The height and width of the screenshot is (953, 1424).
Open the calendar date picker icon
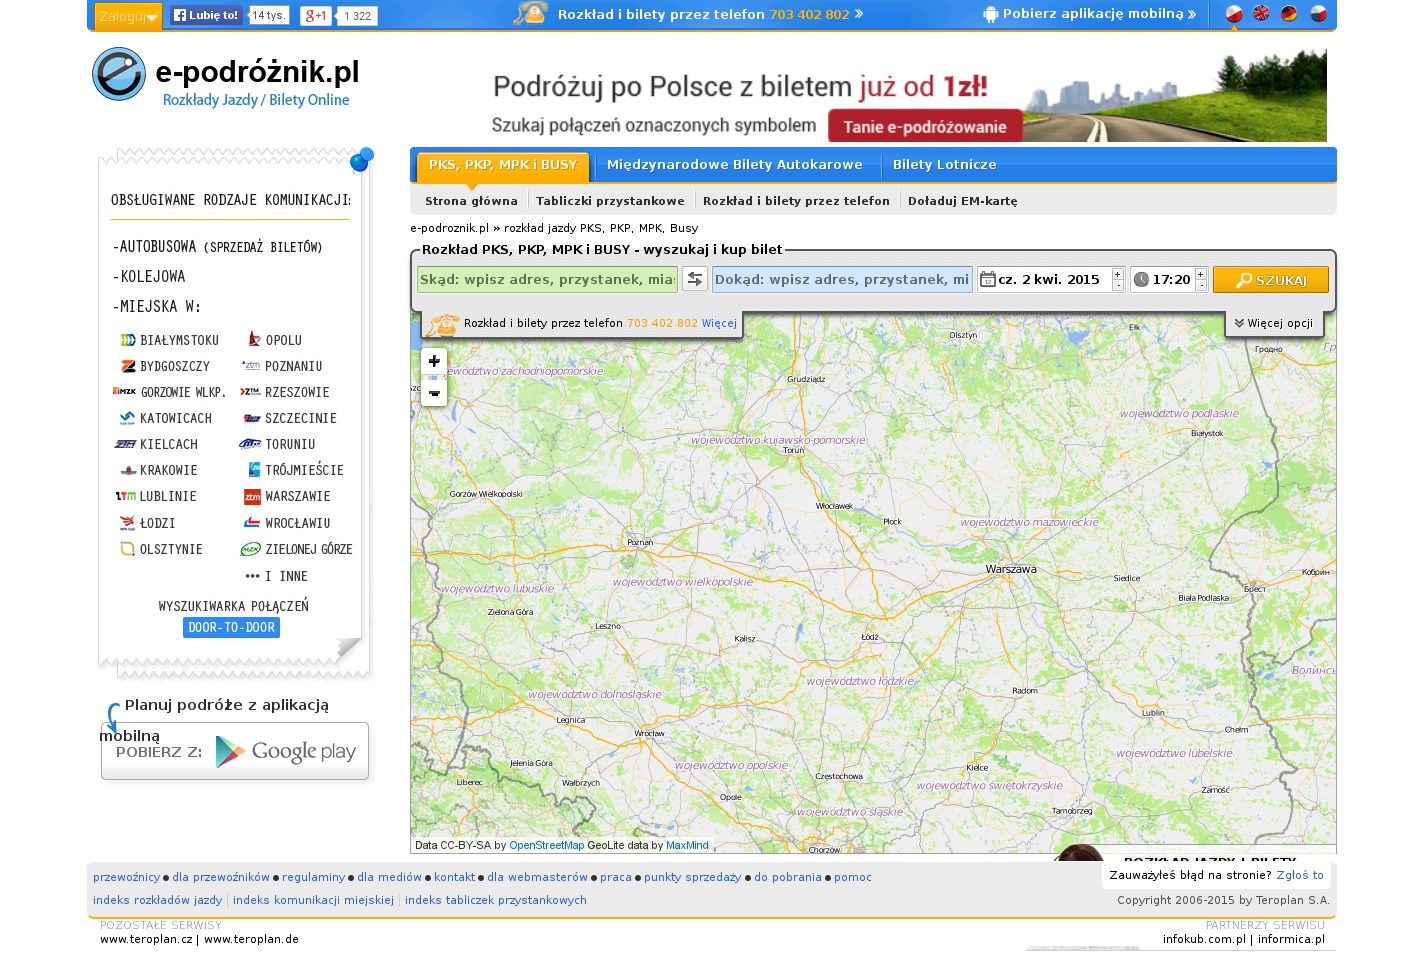[x=987, y=280]
